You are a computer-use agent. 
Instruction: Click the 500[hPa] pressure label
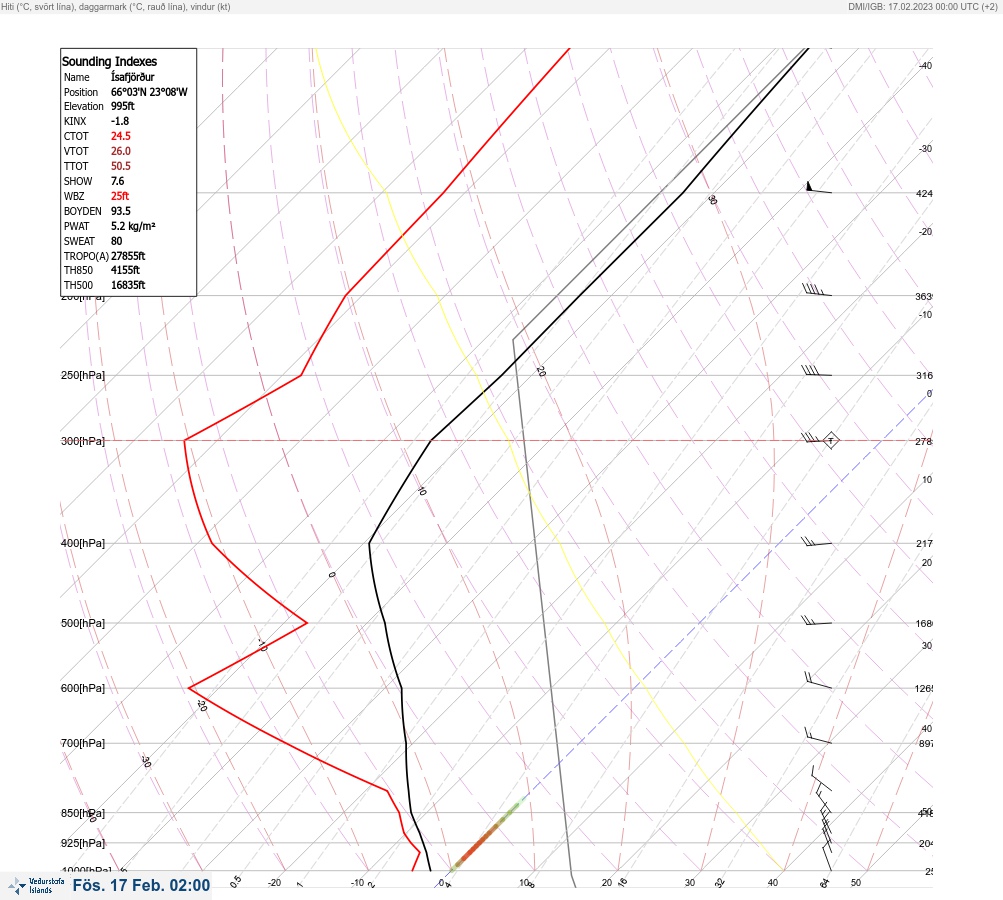tap(83, 623)
